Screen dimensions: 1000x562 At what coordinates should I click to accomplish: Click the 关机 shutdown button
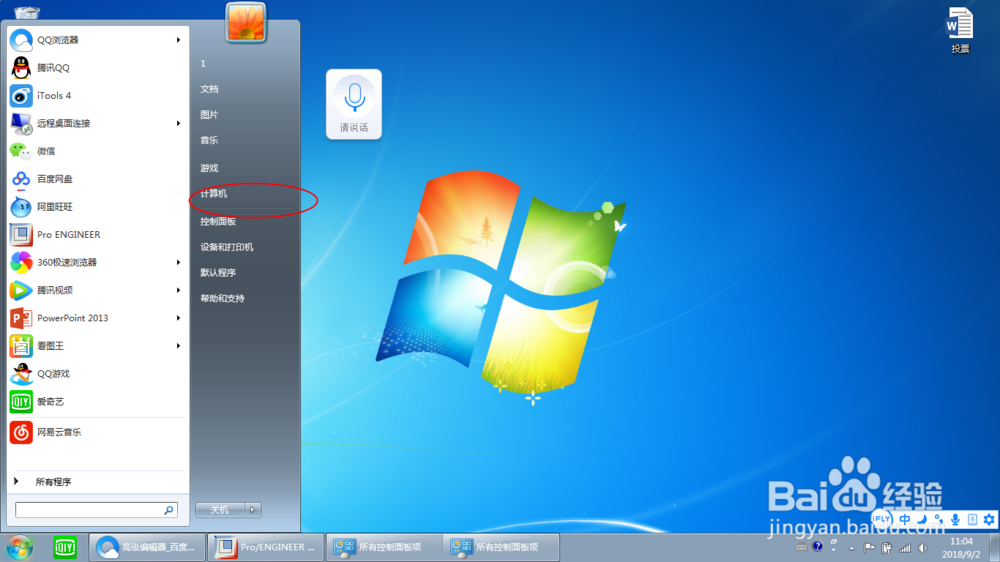click(220, 510)
